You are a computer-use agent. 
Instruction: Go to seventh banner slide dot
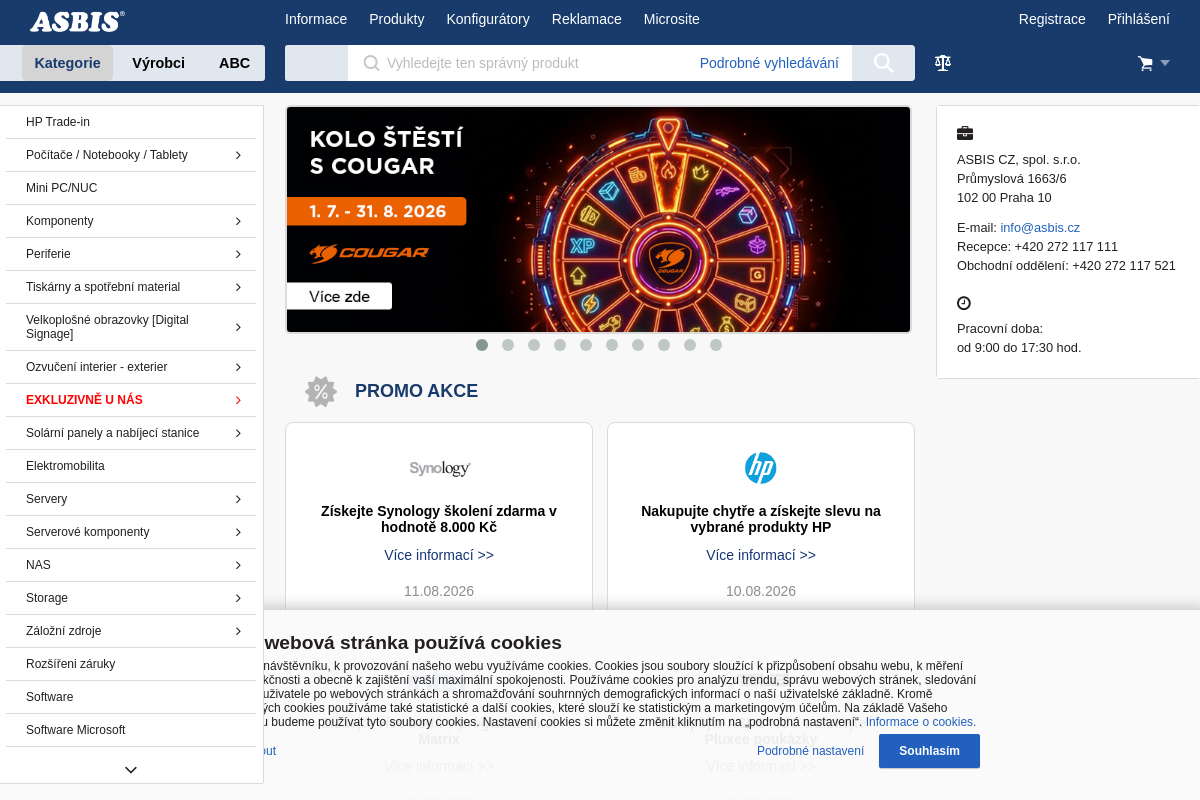[638, 345]
